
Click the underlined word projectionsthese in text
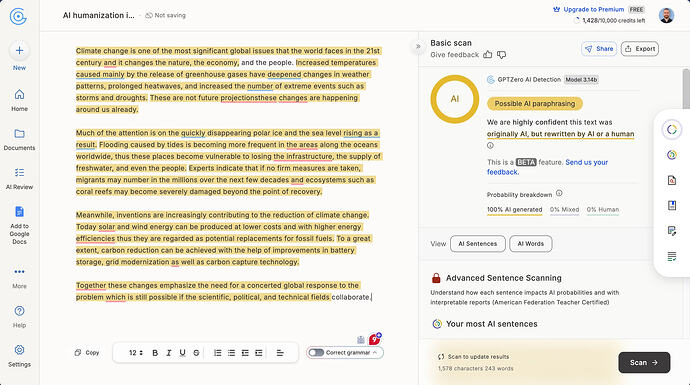click(x=249, y=98)
